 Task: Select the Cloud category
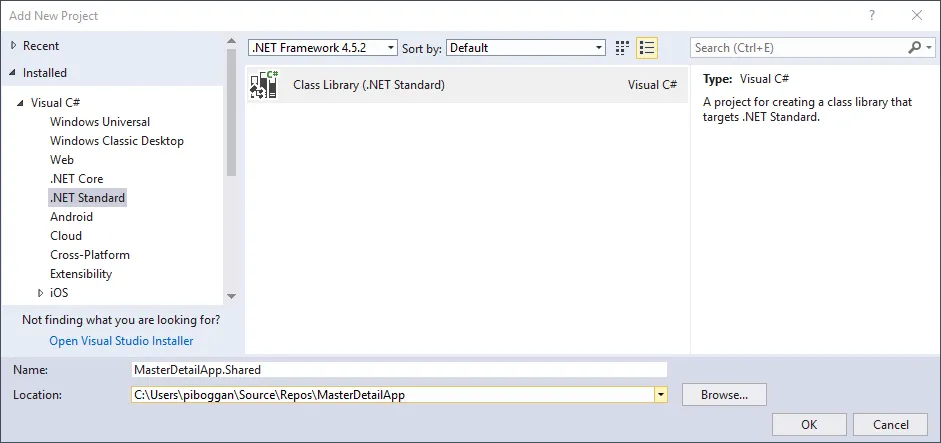(66, 236)
